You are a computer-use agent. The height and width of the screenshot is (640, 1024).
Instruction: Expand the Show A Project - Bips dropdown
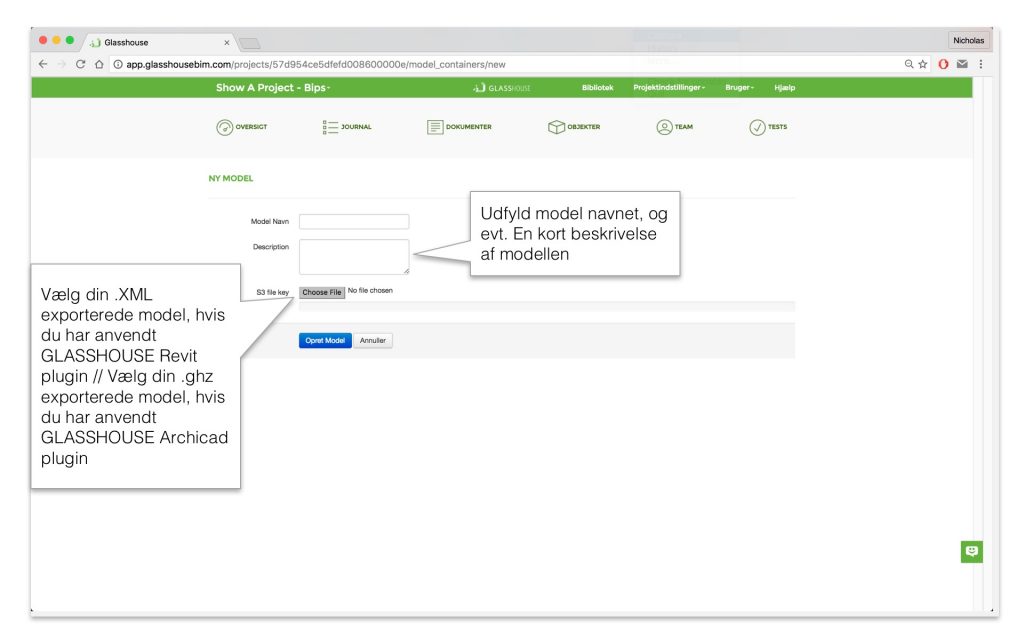[273, 88]
